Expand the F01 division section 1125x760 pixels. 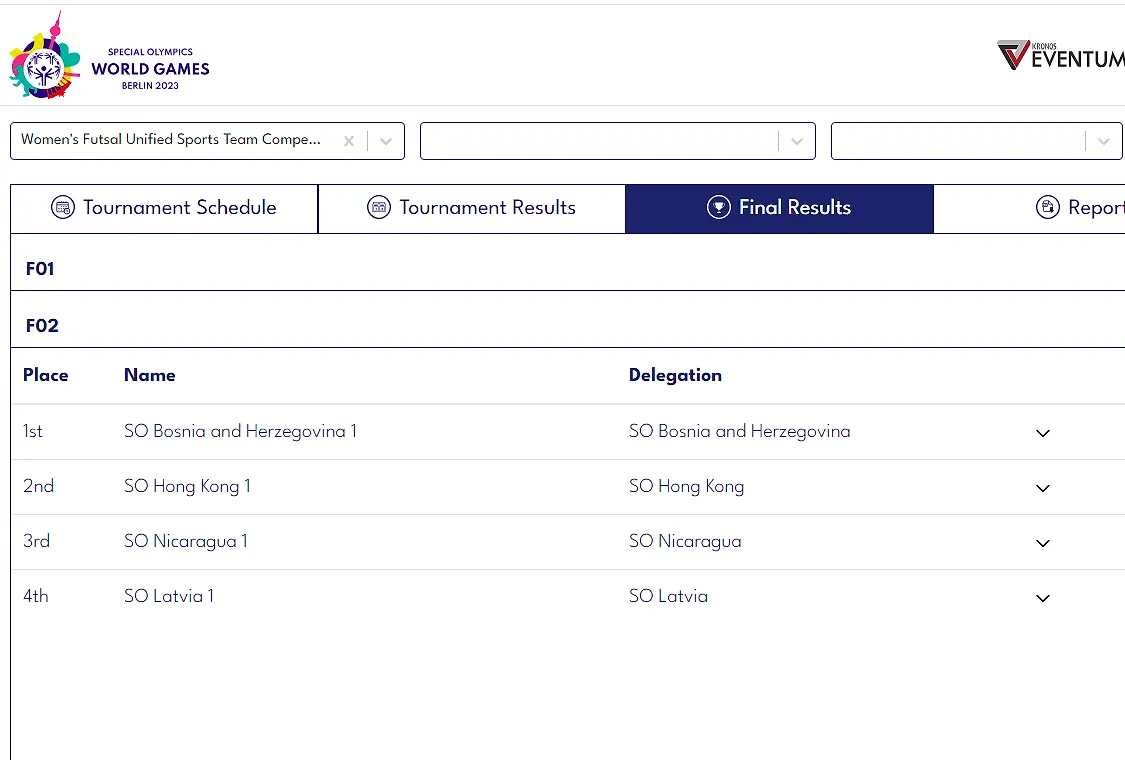pos(41,269)
